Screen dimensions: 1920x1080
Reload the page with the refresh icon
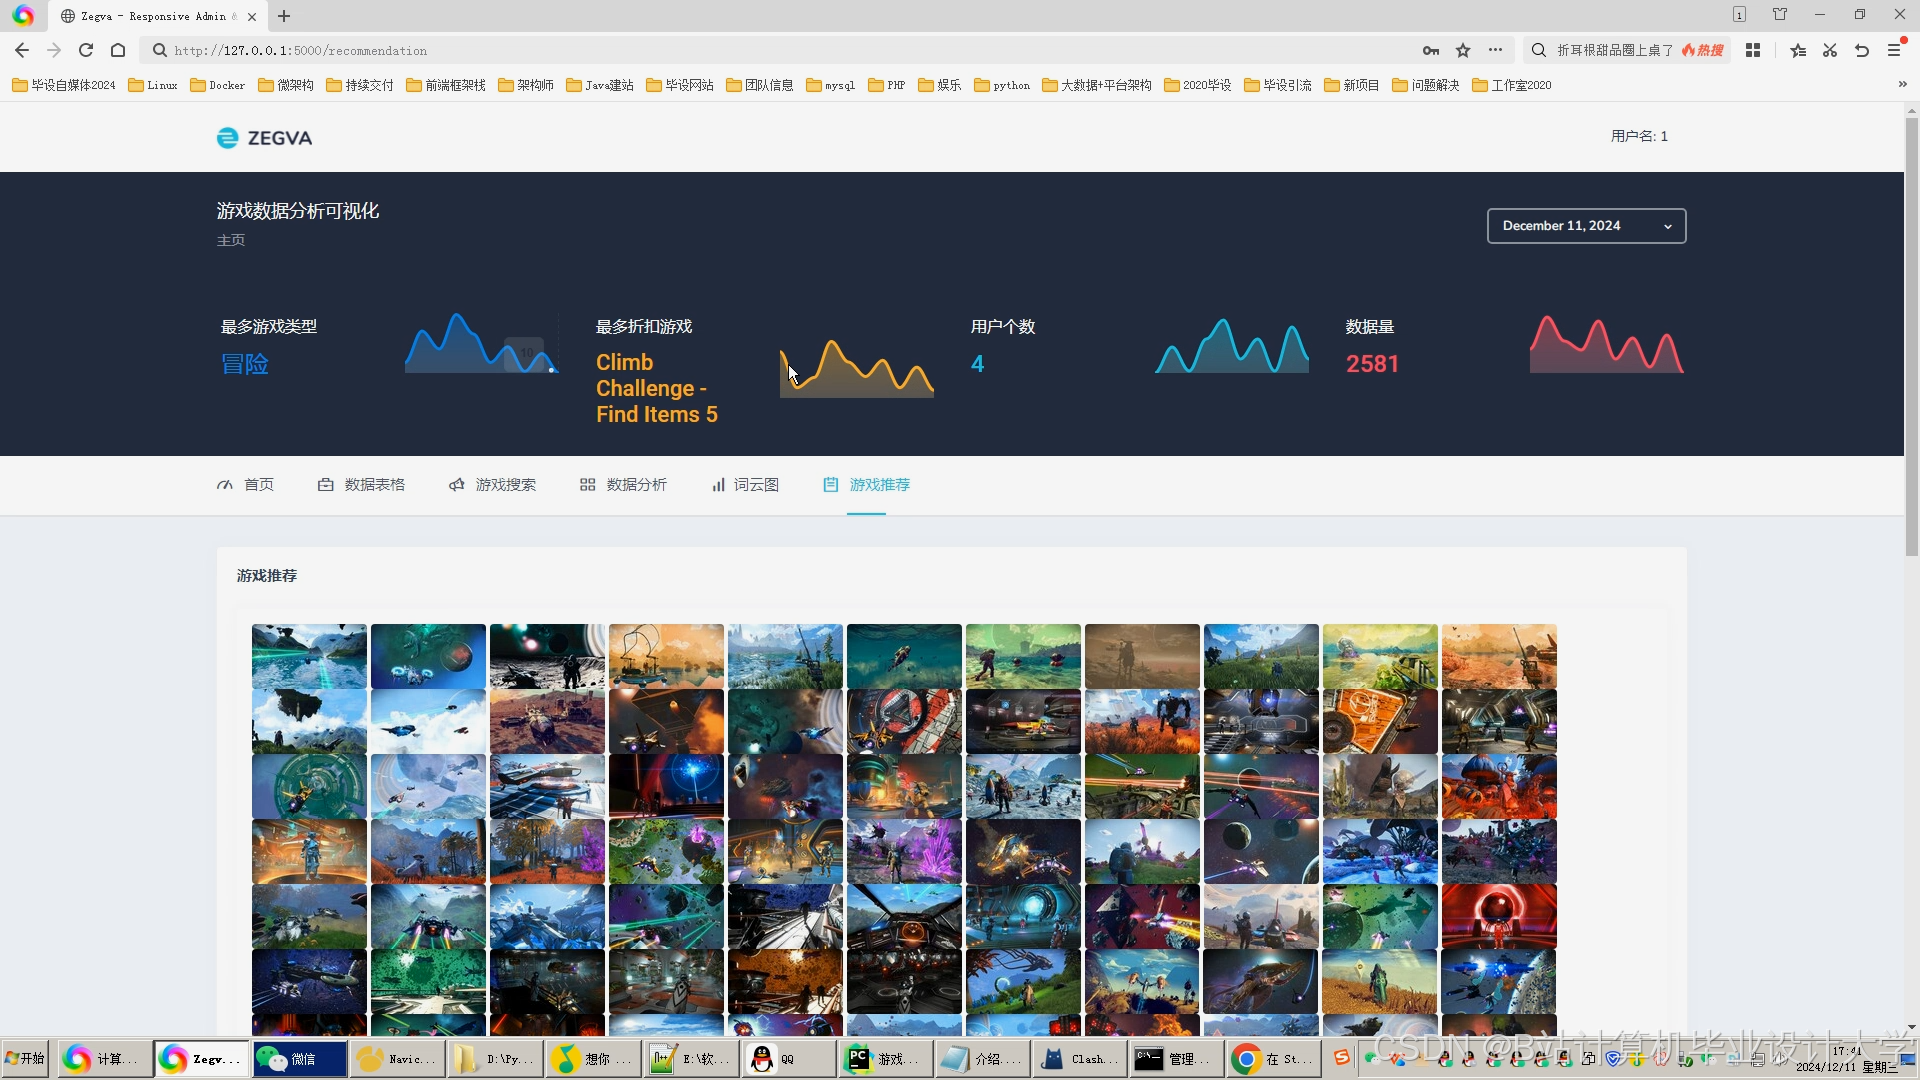pos(86,50)
